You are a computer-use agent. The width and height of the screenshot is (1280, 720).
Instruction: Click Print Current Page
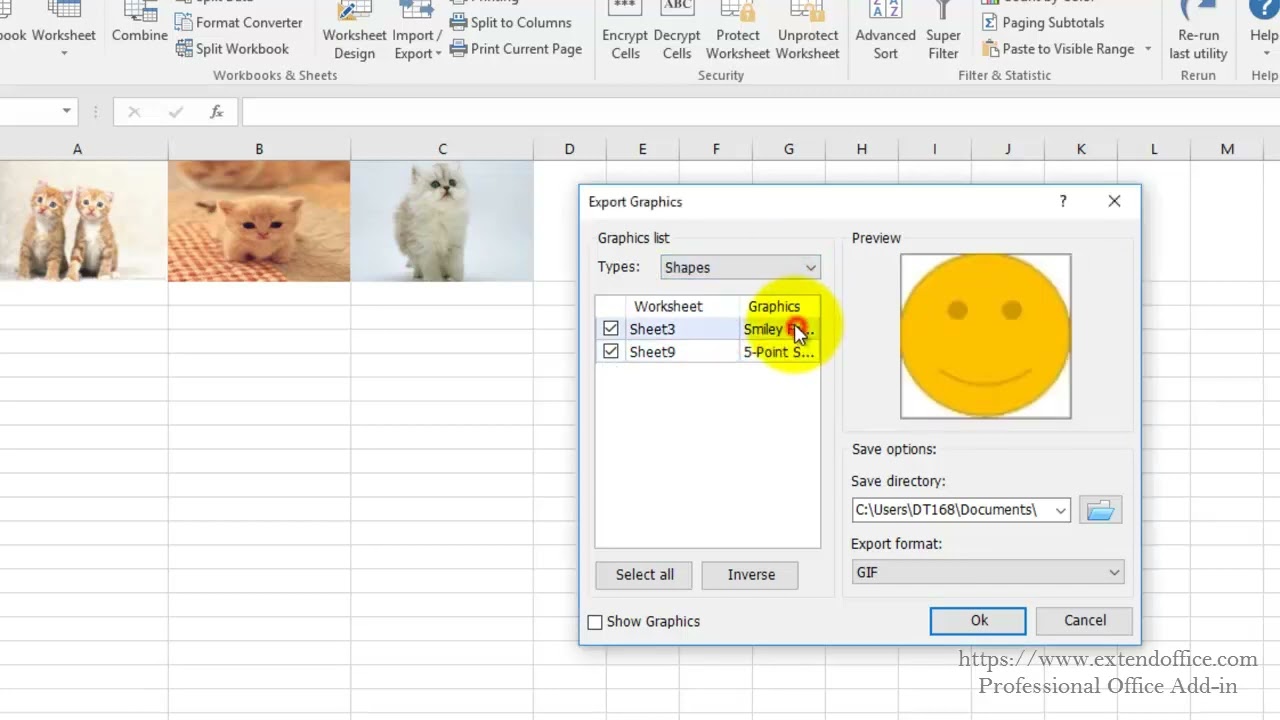[516, 48]
